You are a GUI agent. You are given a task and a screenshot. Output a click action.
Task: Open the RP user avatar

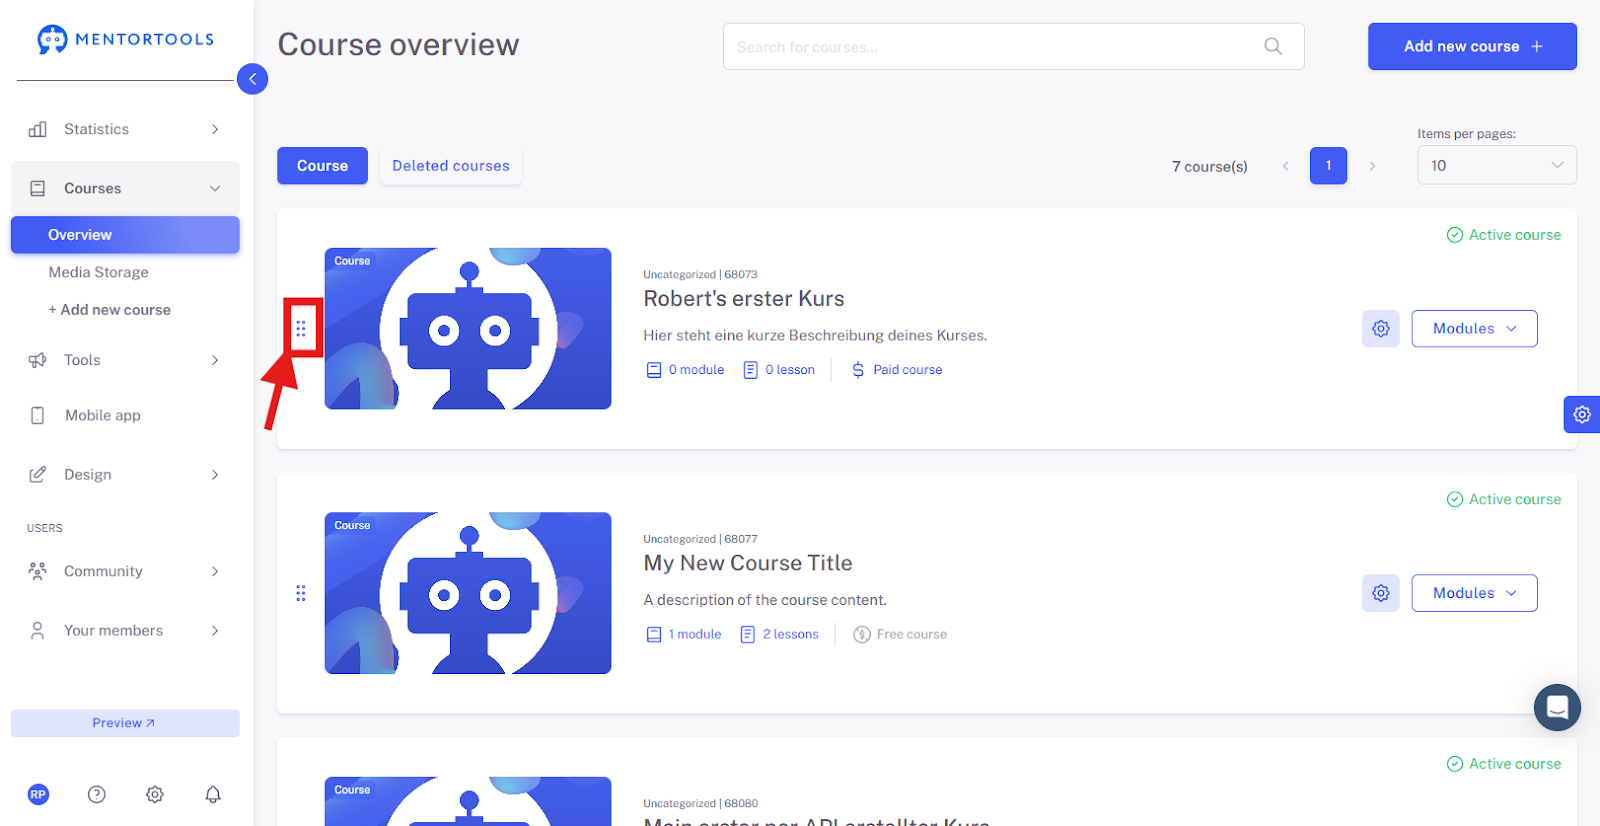coord(38,794)
